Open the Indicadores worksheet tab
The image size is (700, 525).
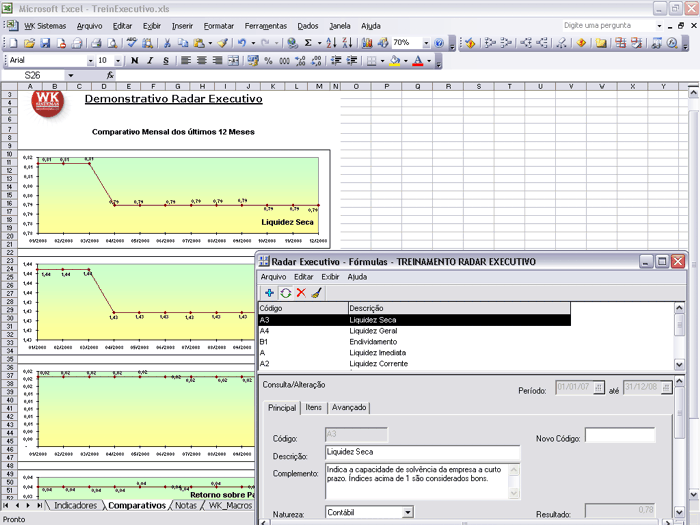[x=76, y=506]
